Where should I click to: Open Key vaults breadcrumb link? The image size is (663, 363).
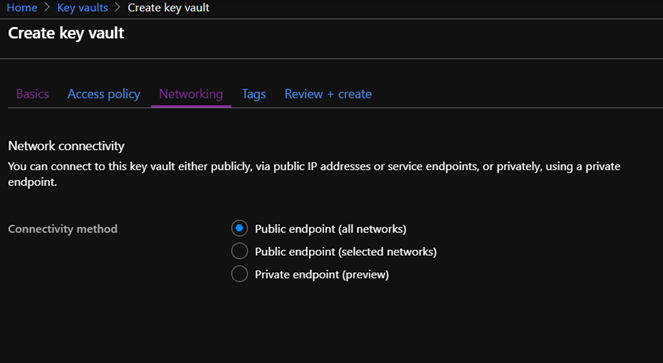tap(82, 8)
